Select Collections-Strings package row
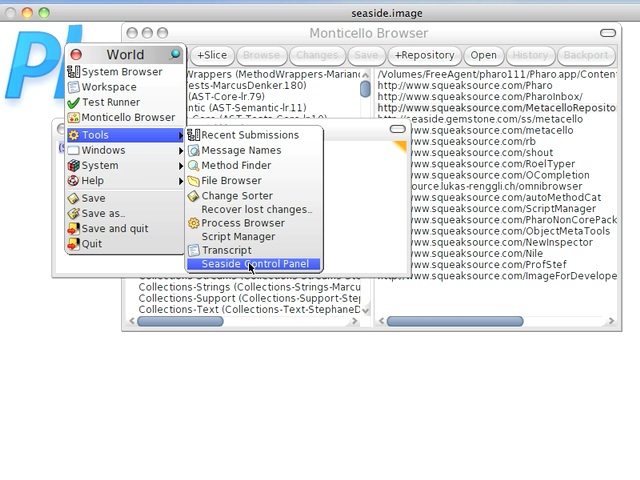Viewport: 640px width, 480px height. pos(249,287)
